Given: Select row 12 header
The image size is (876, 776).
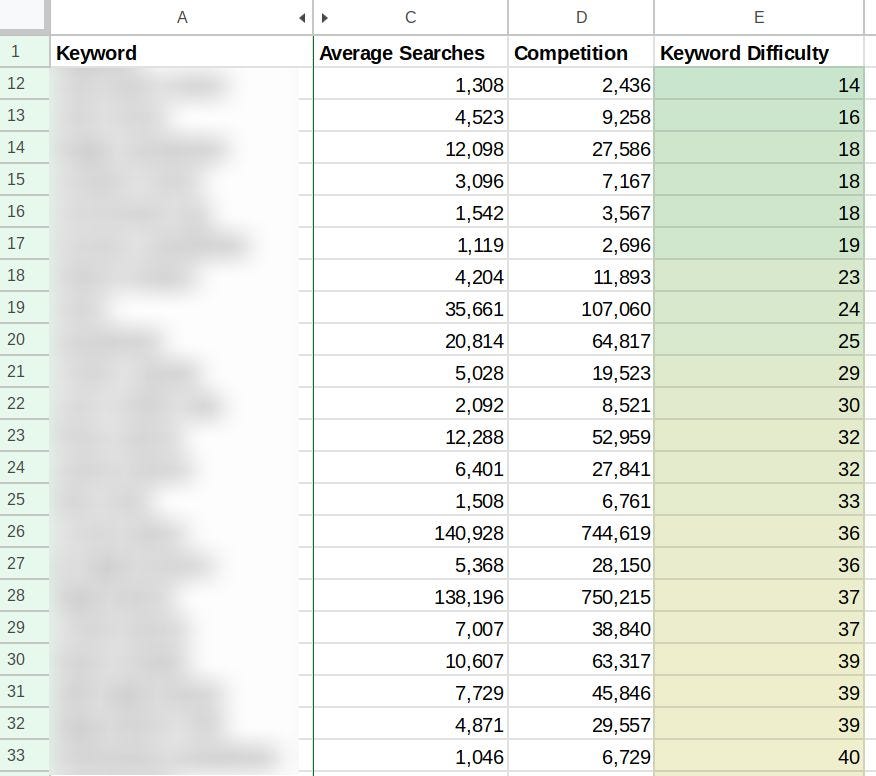Looking at the screenshot, I should pos(25,84).
